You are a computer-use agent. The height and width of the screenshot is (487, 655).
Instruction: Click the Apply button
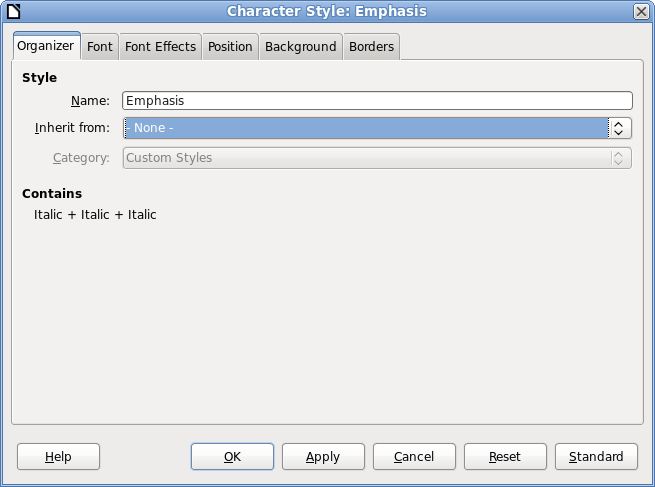click(323, 457)
